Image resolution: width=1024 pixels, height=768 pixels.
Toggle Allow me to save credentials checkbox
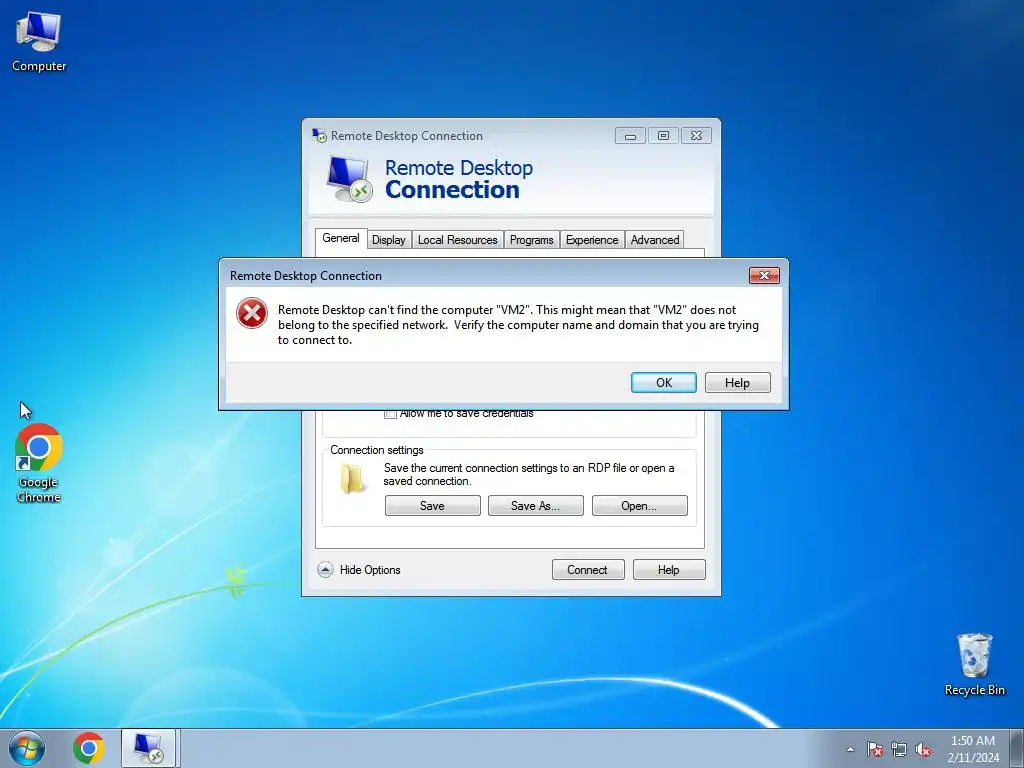tap(391, 414)
